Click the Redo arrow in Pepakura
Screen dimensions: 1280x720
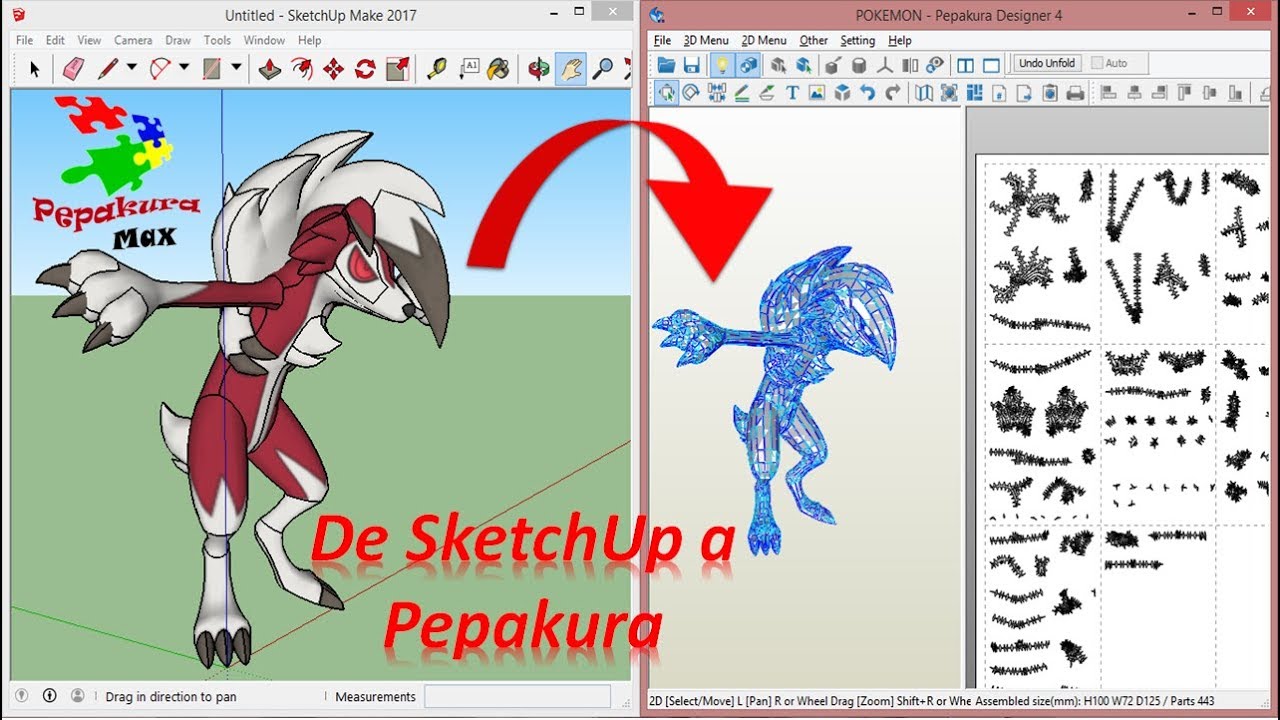(x=892, y=93)
